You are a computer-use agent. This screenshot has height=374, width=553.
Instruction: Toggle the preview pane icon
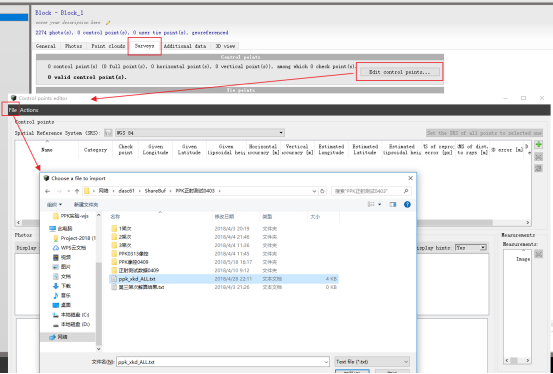[x=393, y=205]
